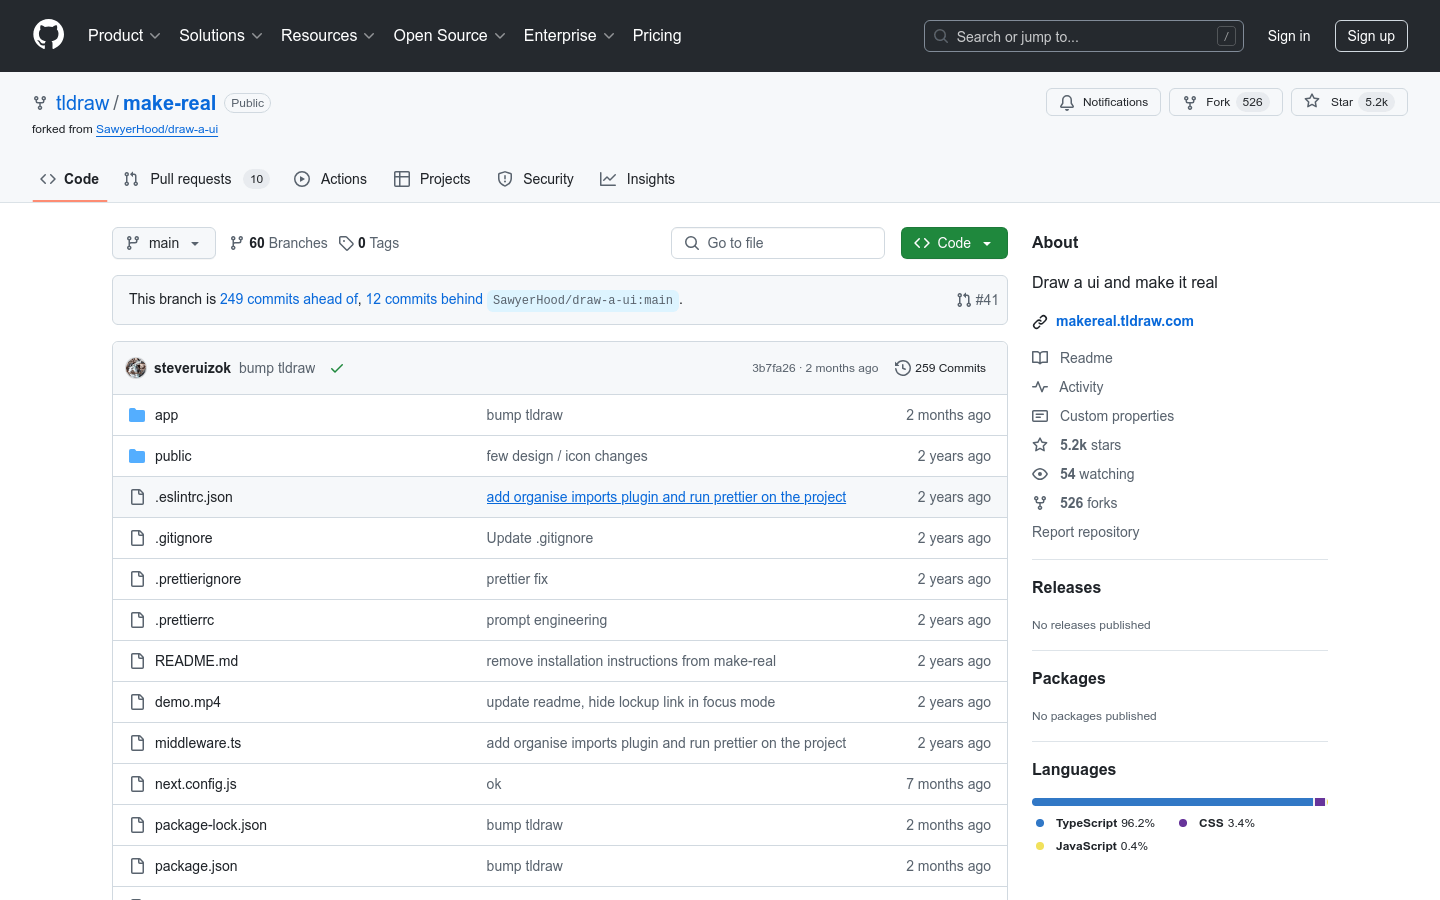Click the Notifications button

click(x=1103, y=102)
